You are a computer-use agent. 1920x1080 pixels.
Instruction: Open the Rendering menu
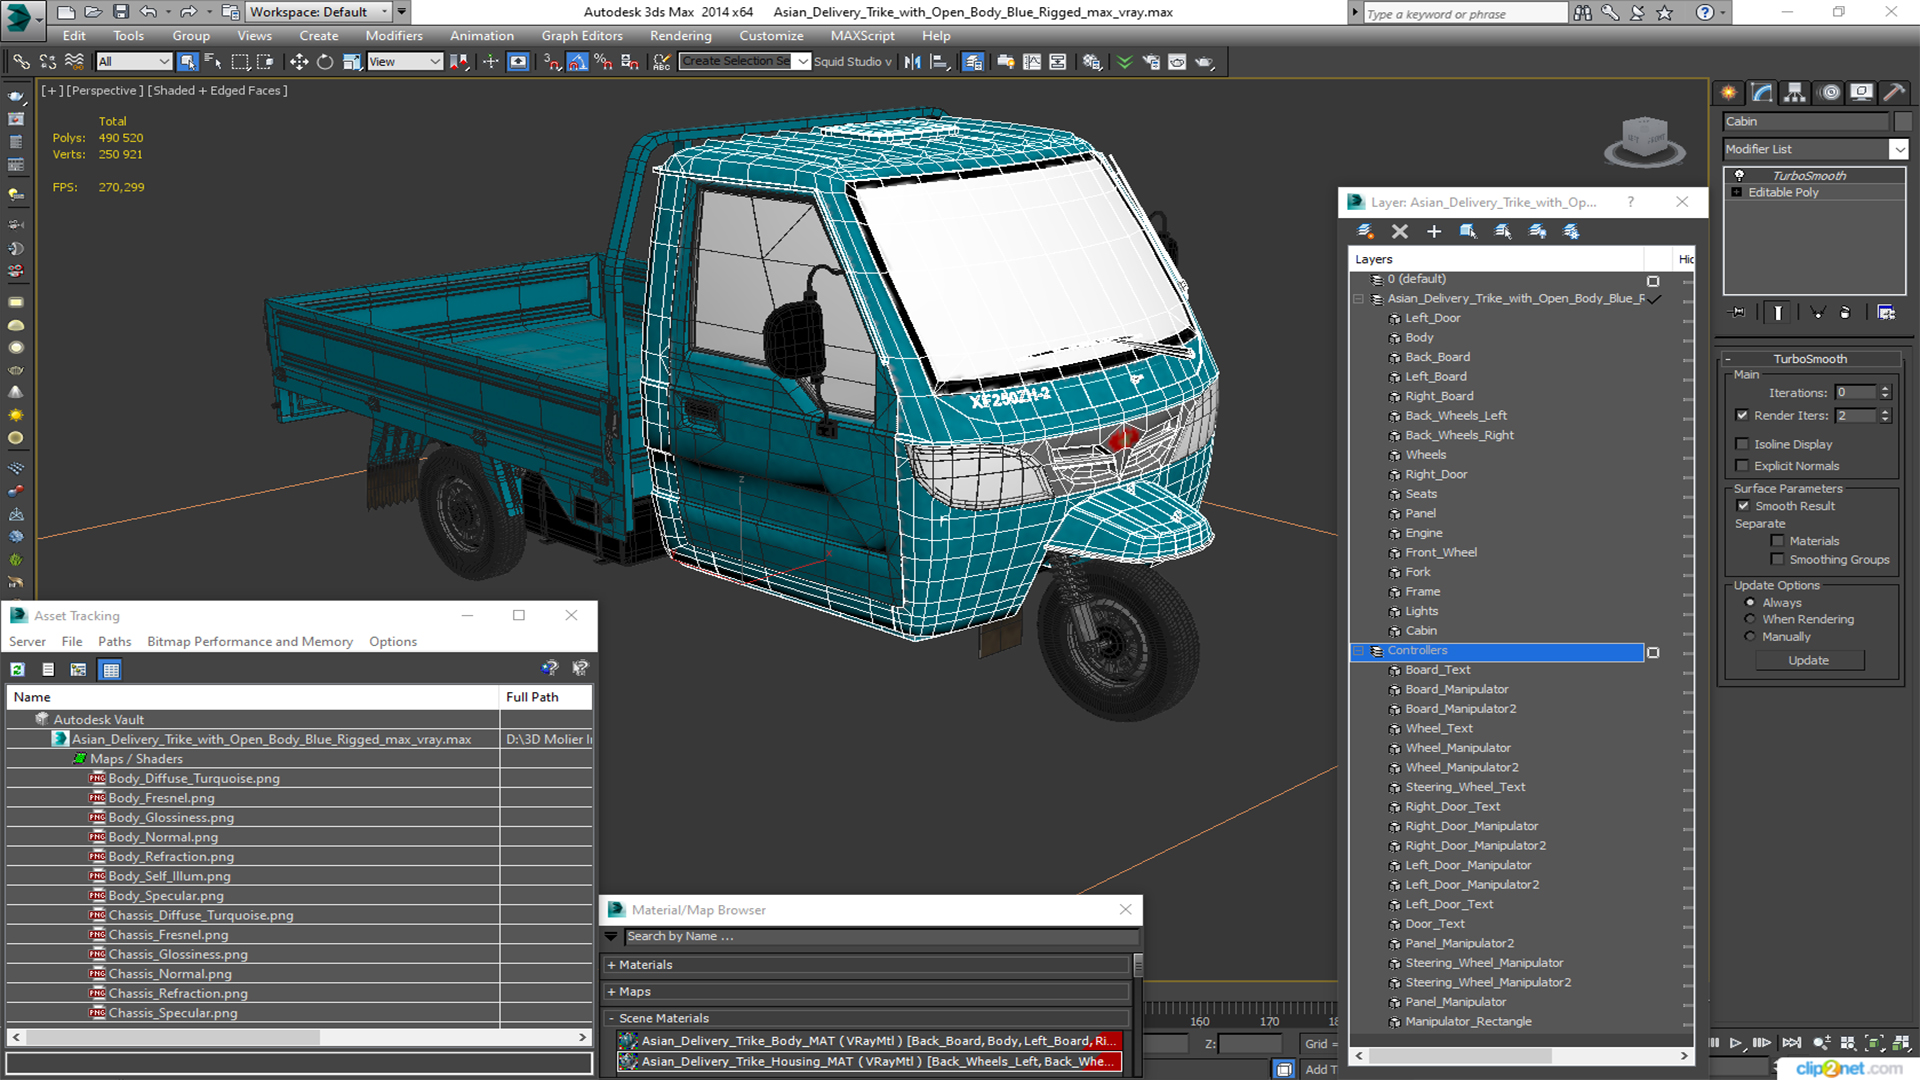[680, 35]
